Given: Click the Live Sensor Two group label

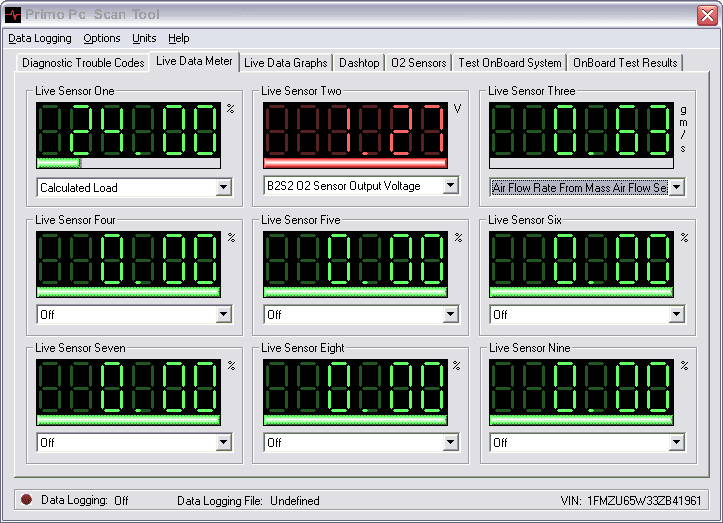Looking at the screenshot, I should coord(301,91).
